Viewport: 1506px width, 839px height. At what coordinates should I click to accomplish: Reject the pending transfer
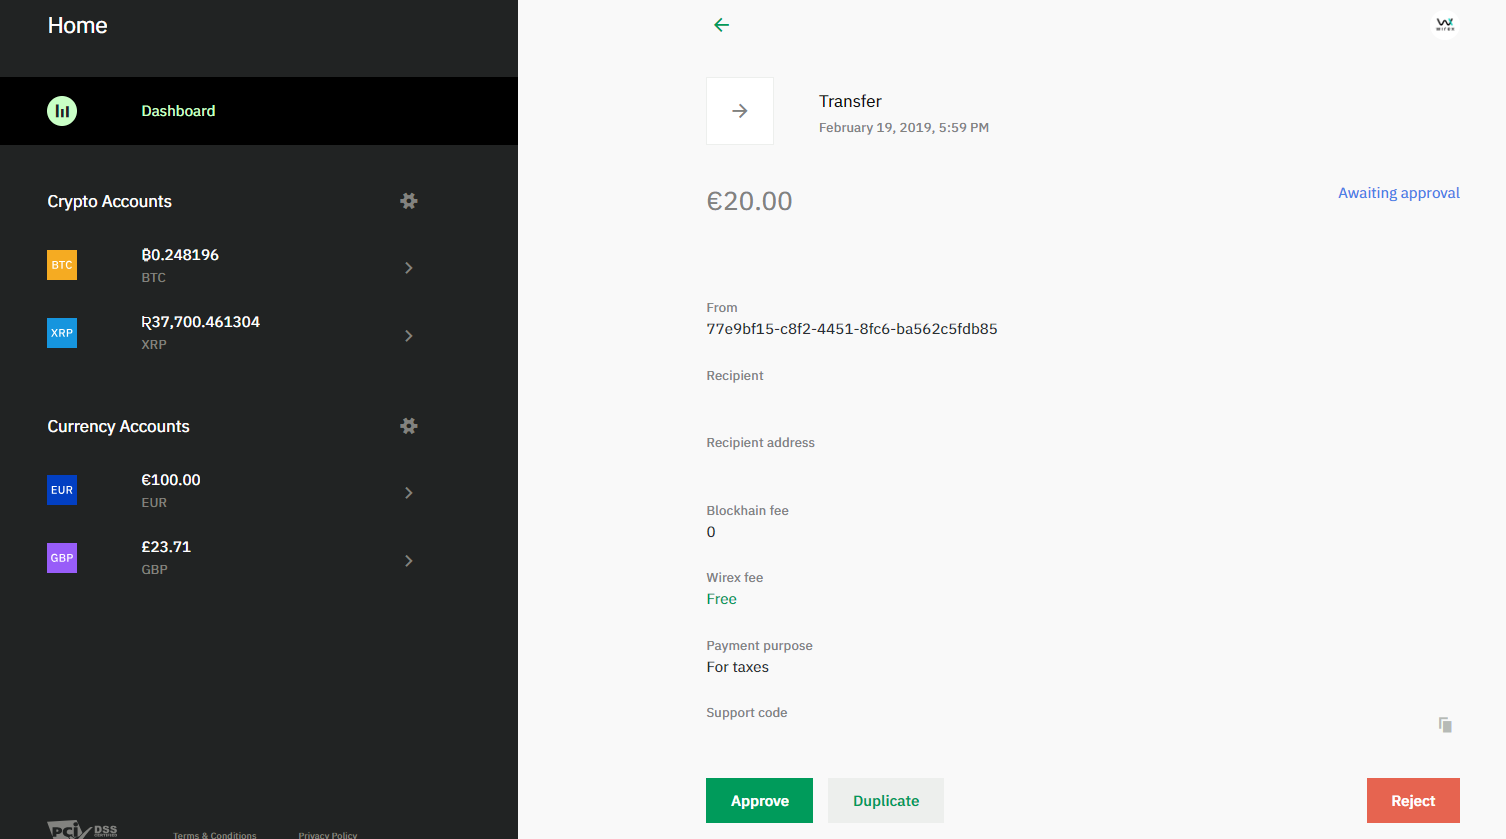click(x=1413, y=801)
